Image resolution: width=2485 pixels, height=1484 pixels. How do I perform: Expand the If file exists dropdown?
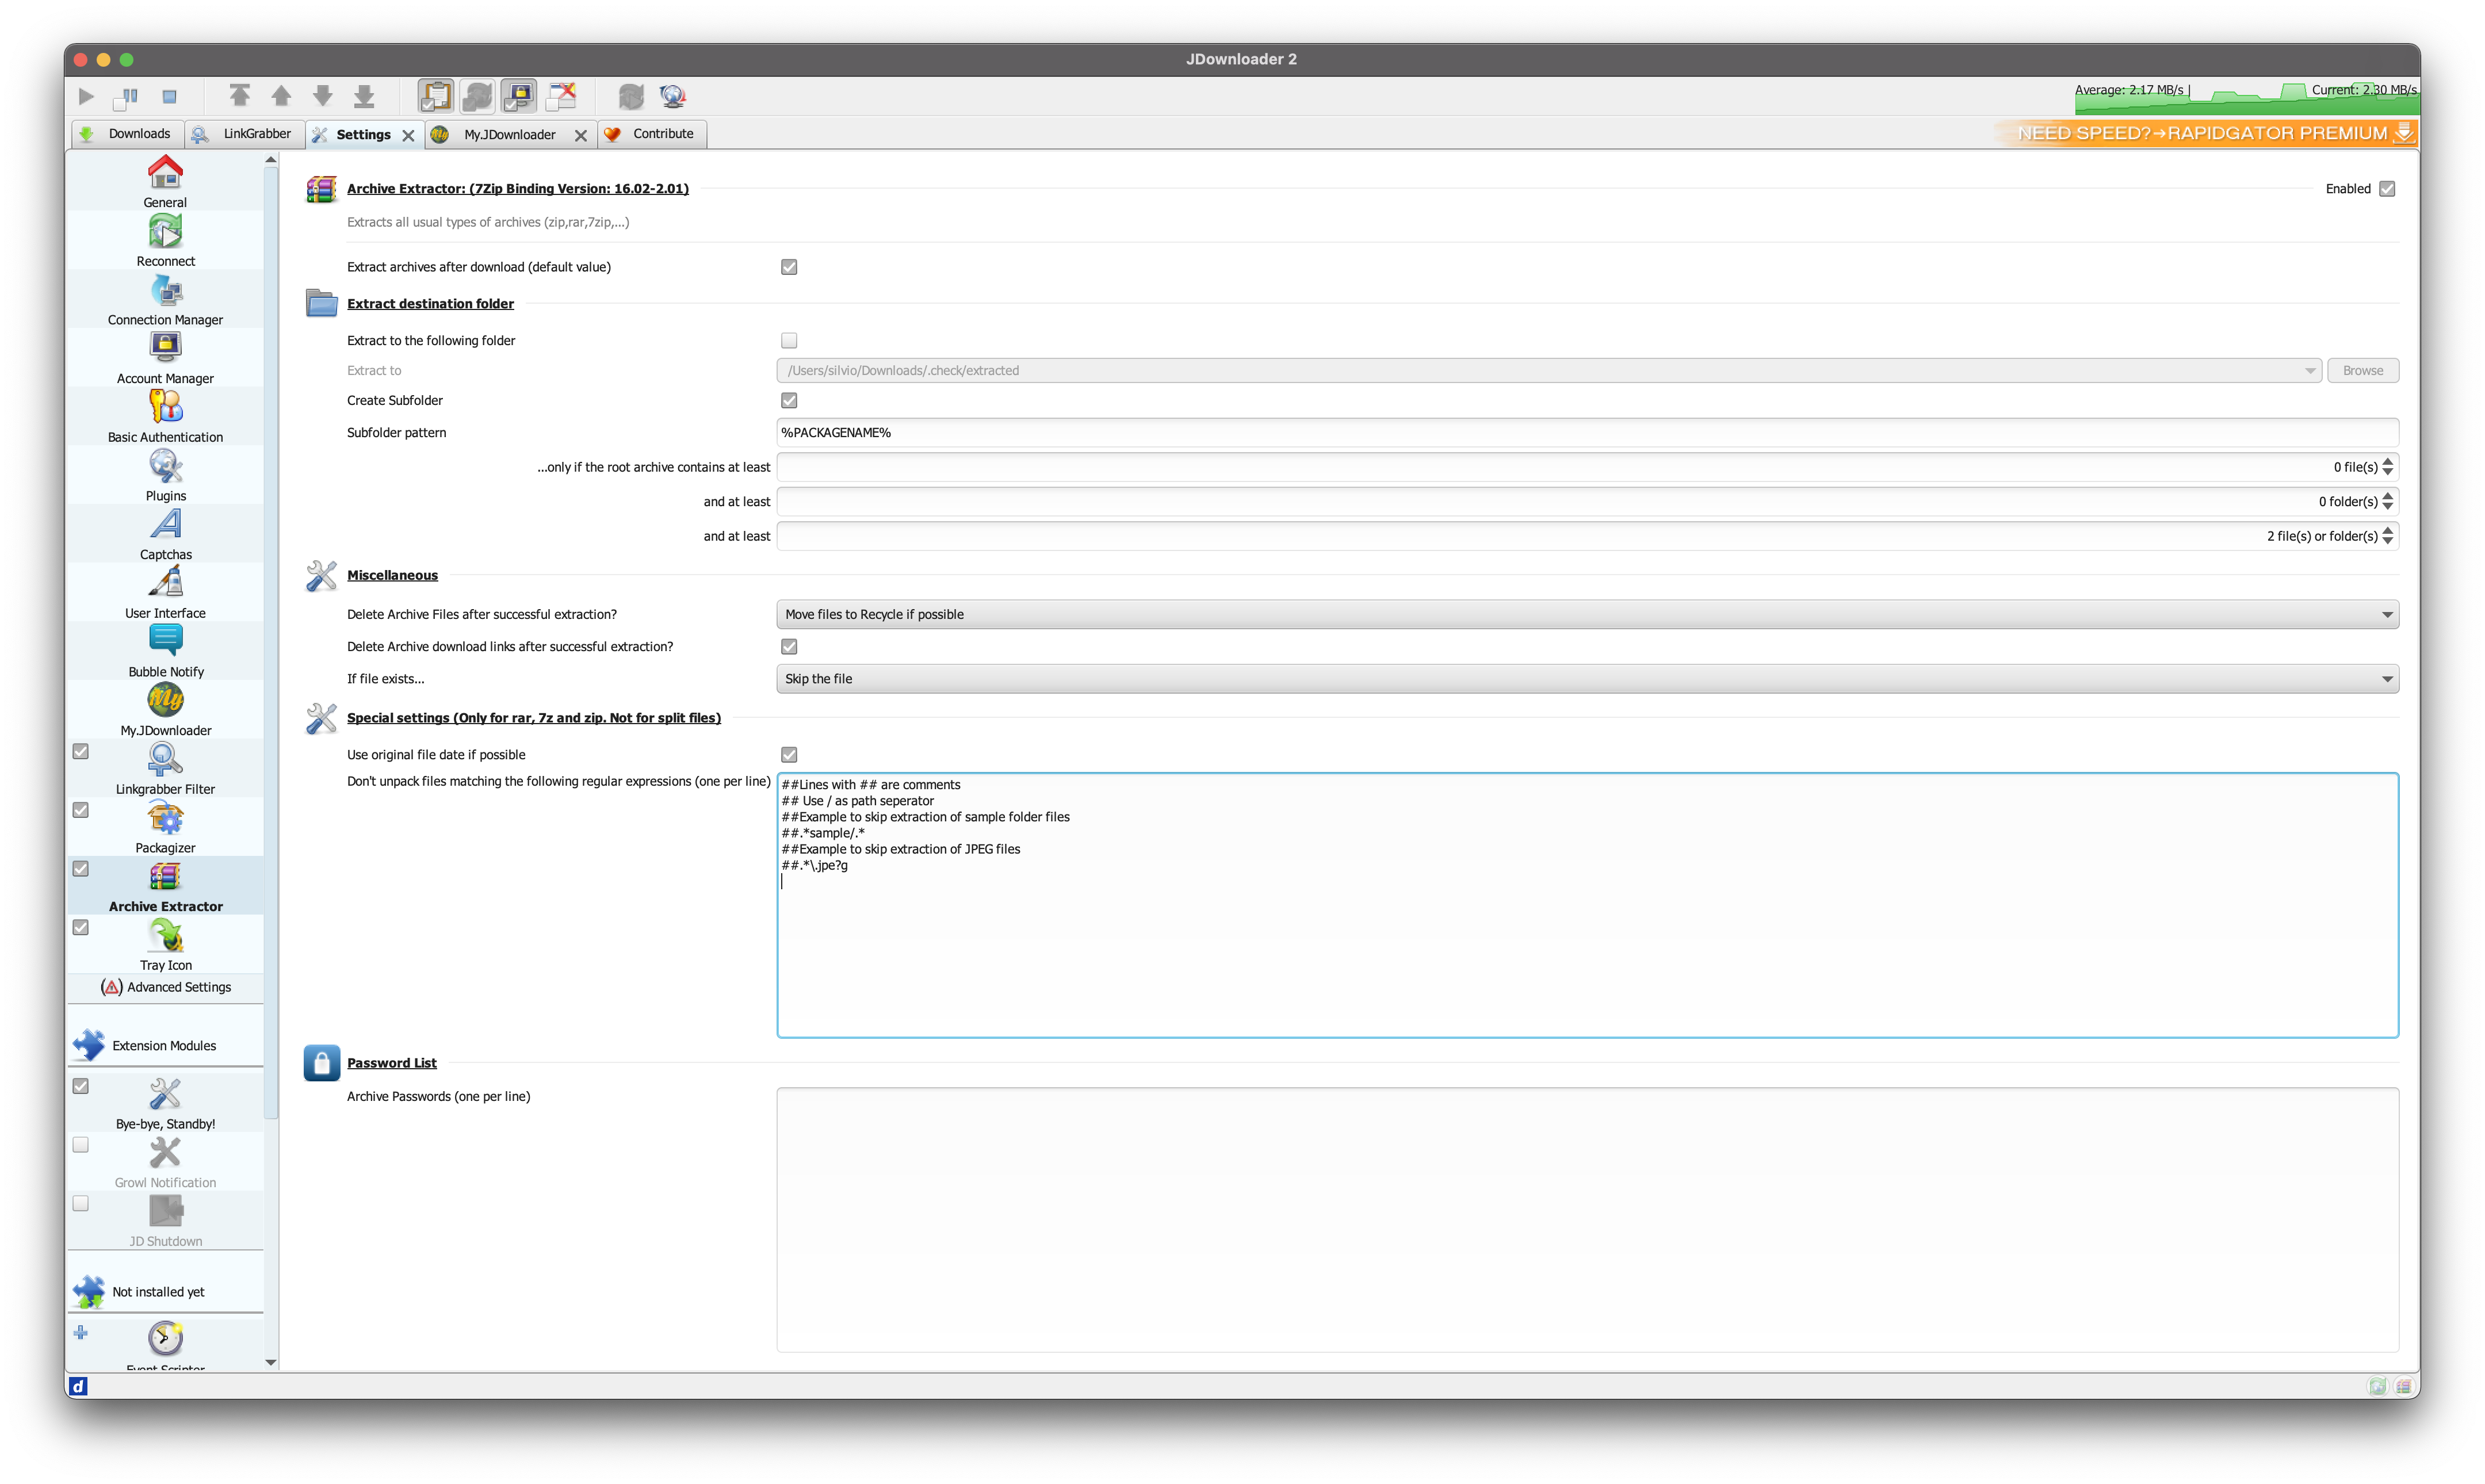pyautogui.click(x=1587, y=679)
